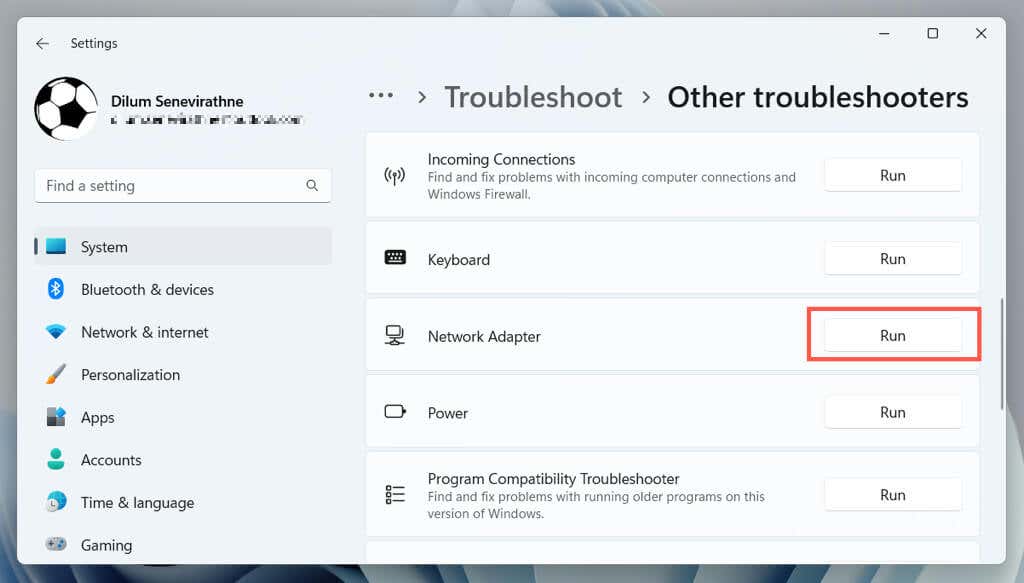Click the Program Compatibility list icon

(x=394, y=494)
